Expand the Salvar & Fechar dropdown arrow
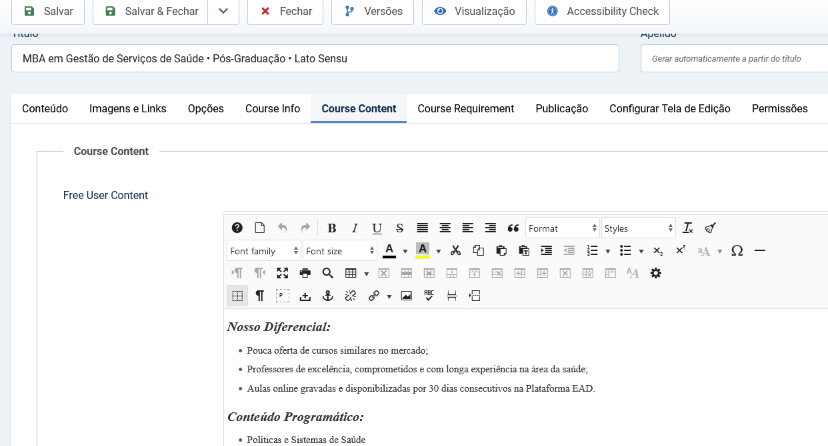The image size is (828, 446). point(223,11)
